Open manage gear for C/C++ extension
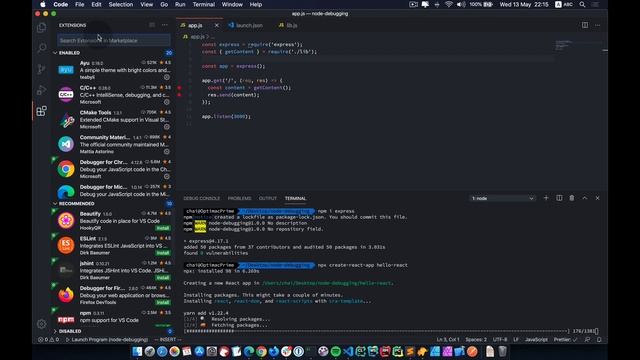Image resolution: width=640 pixels, height=360 pixels. pos(167,102)
